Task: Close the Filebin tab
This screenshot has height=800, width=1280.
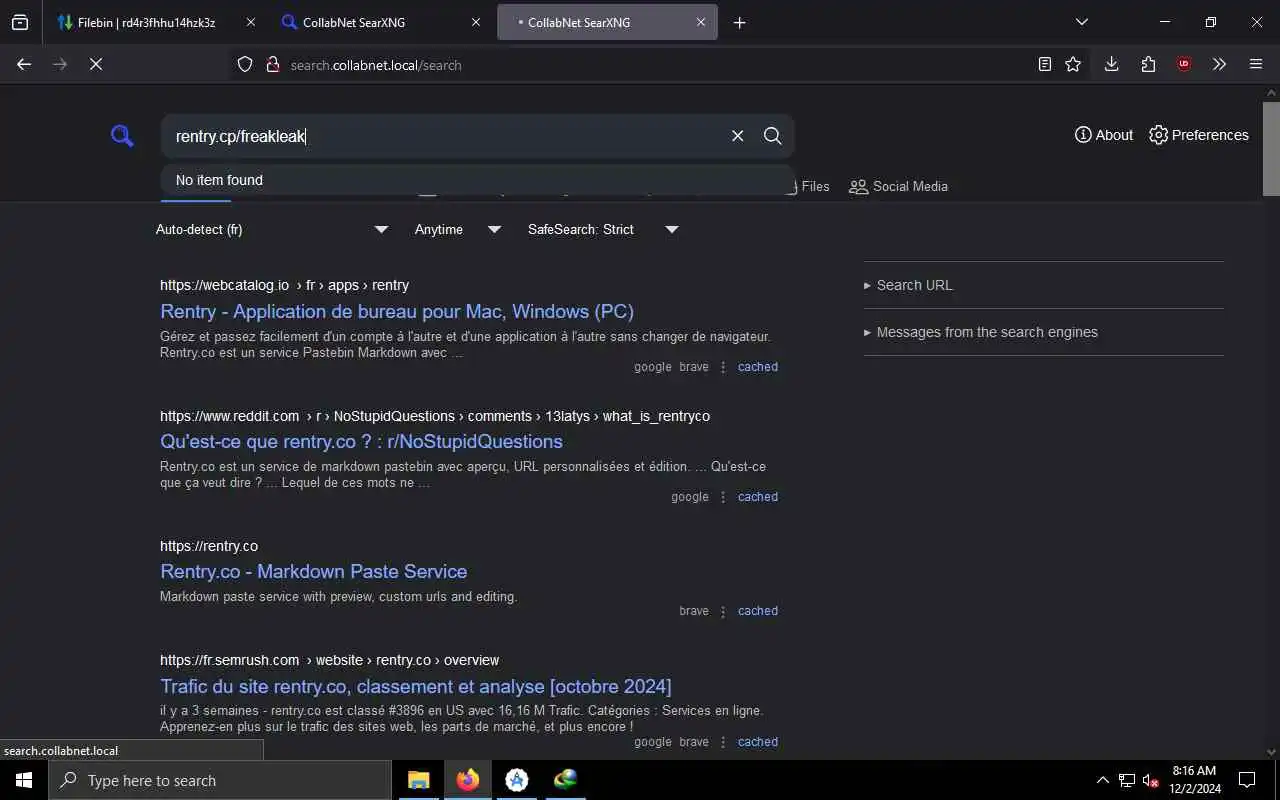Action: pos(250,22)
